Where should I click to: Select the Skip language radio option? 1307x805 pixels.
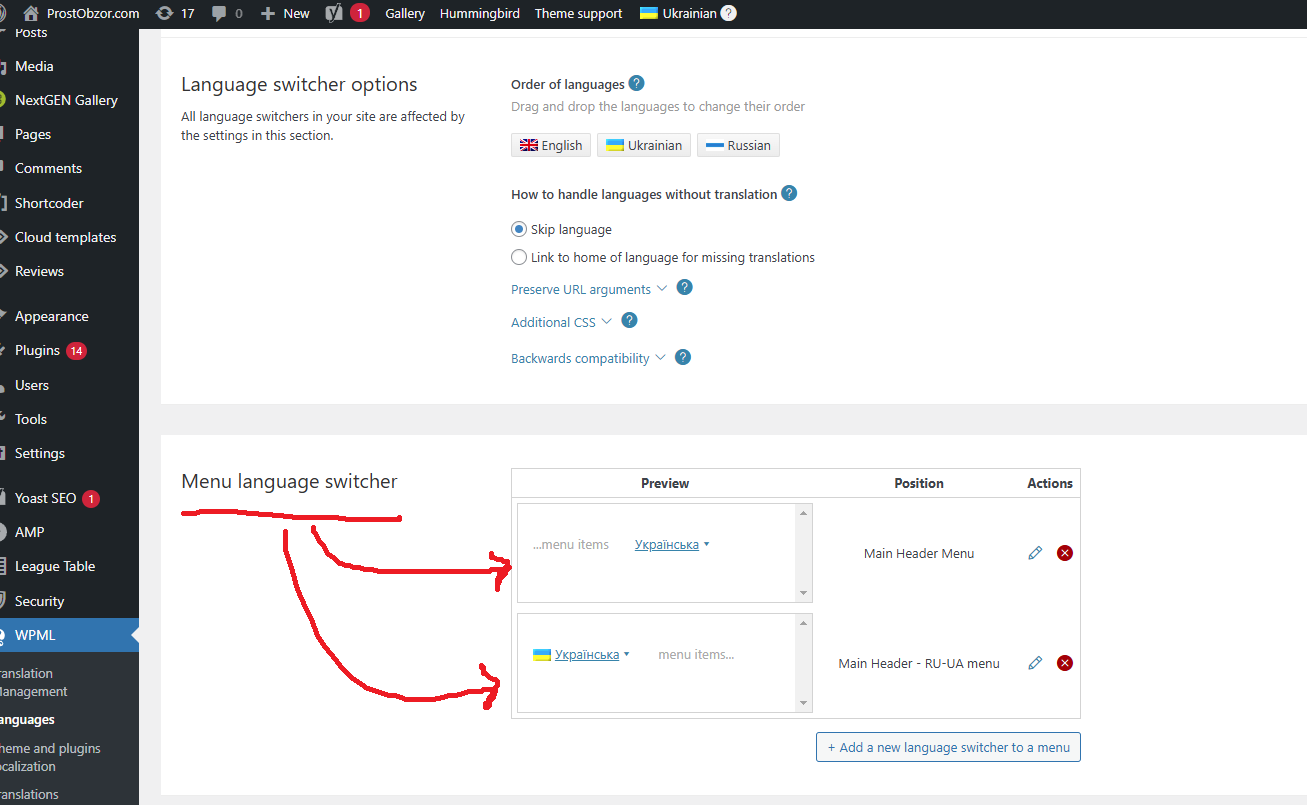[519, 229]
